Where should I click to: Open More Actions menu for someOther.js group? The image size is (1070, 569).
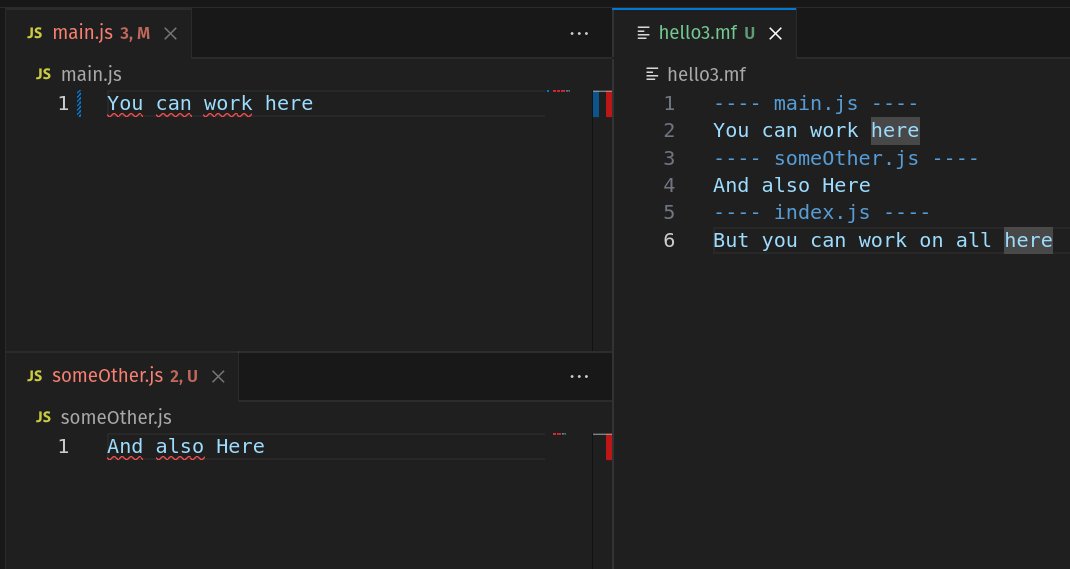579,377
